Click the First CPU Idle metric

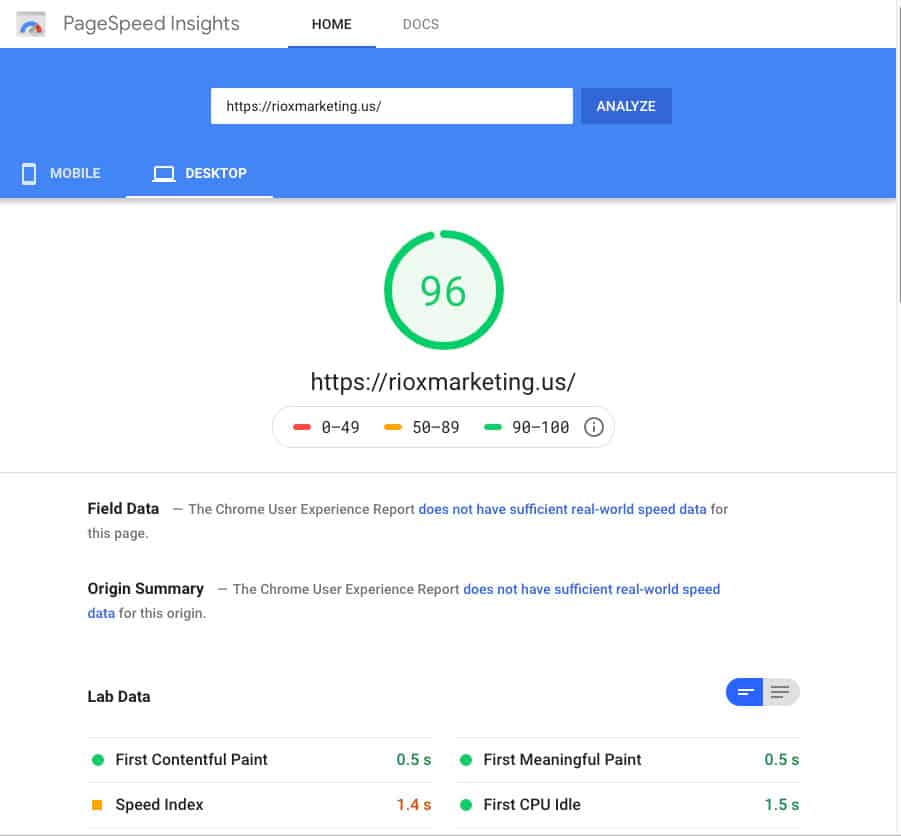pyautogui.click(x=627, y=804)
